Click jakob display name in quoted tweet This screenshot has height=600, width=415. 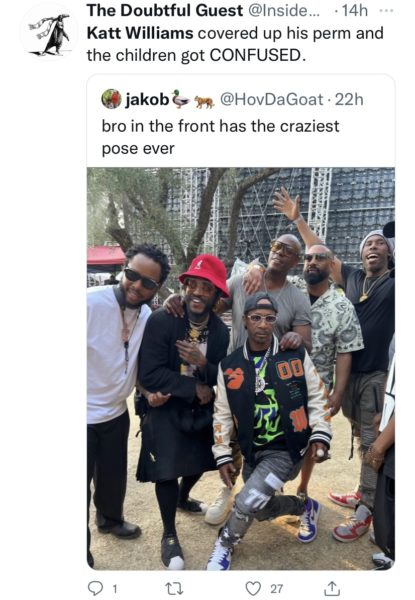click(x=147, y=99)
